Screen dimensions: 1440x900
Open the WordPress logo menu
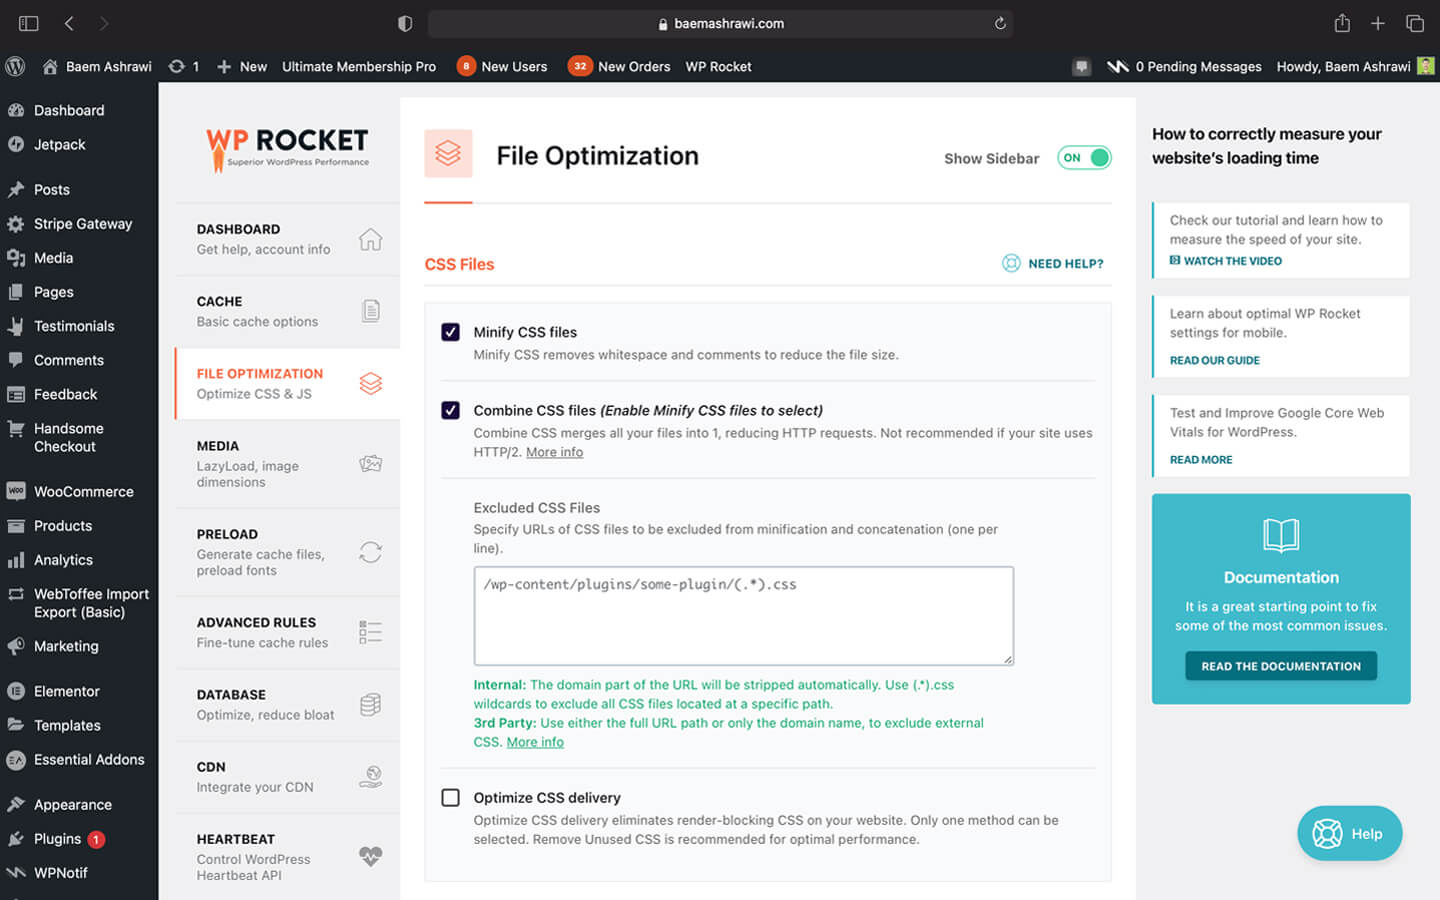(15, 66)
